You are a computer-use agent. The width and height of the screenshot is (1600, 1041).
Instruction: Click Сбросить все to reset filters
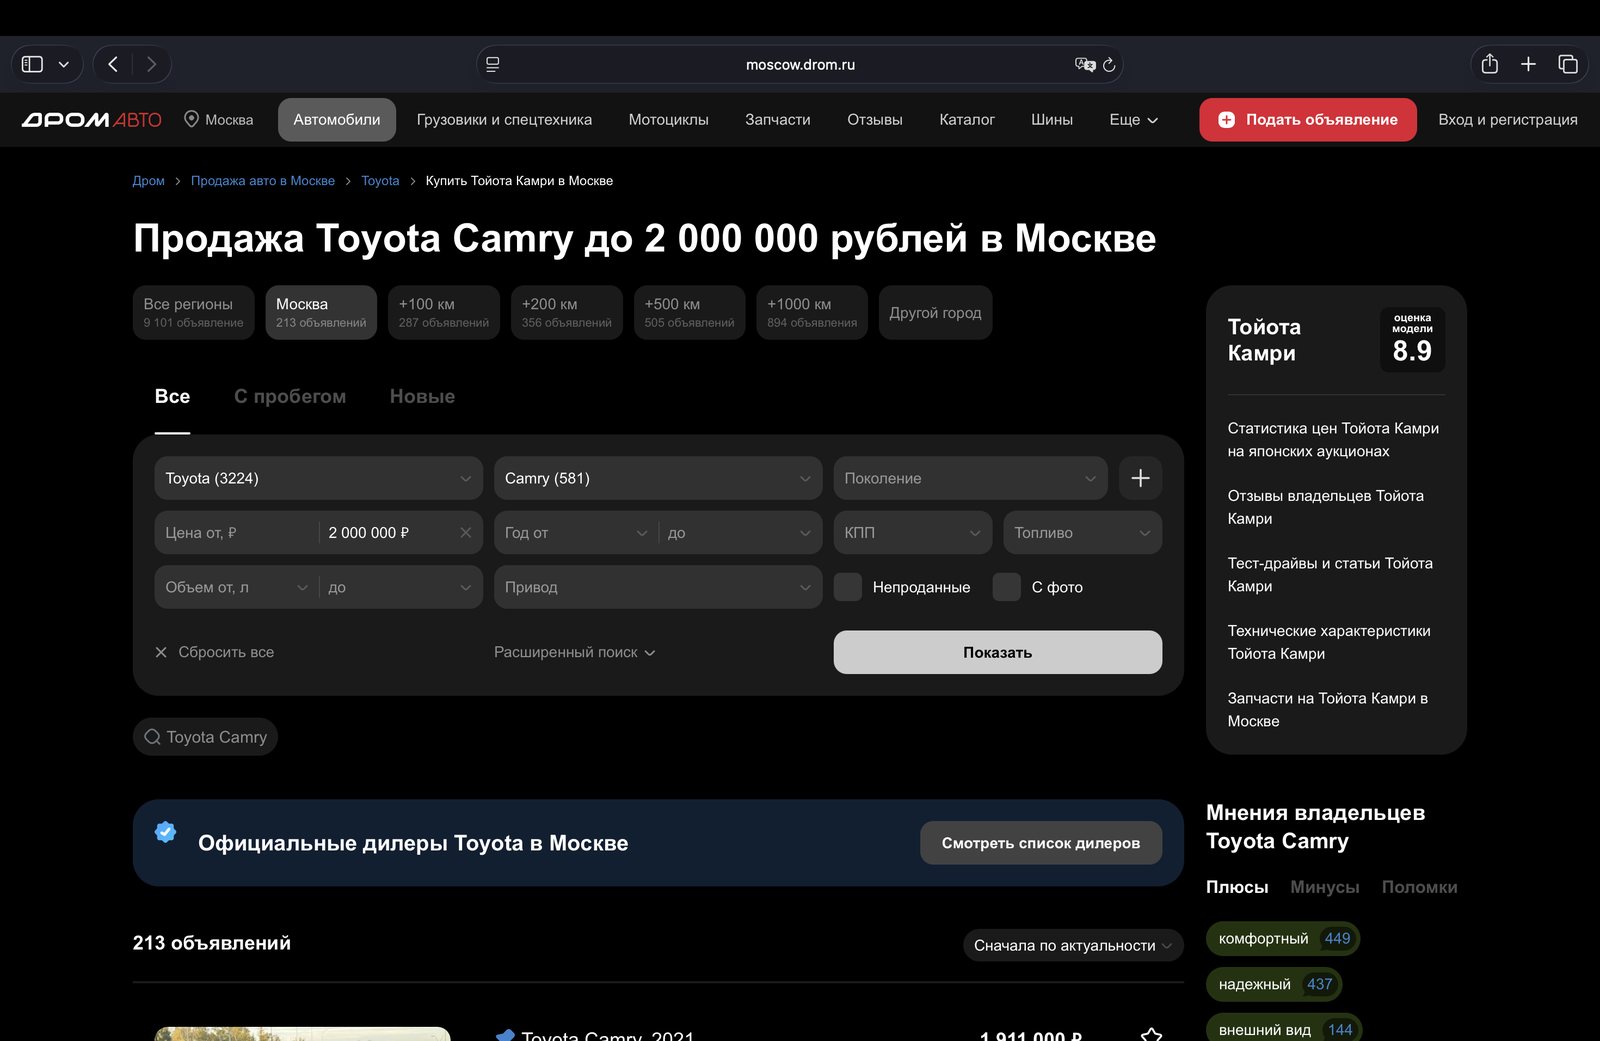[214, 652]
